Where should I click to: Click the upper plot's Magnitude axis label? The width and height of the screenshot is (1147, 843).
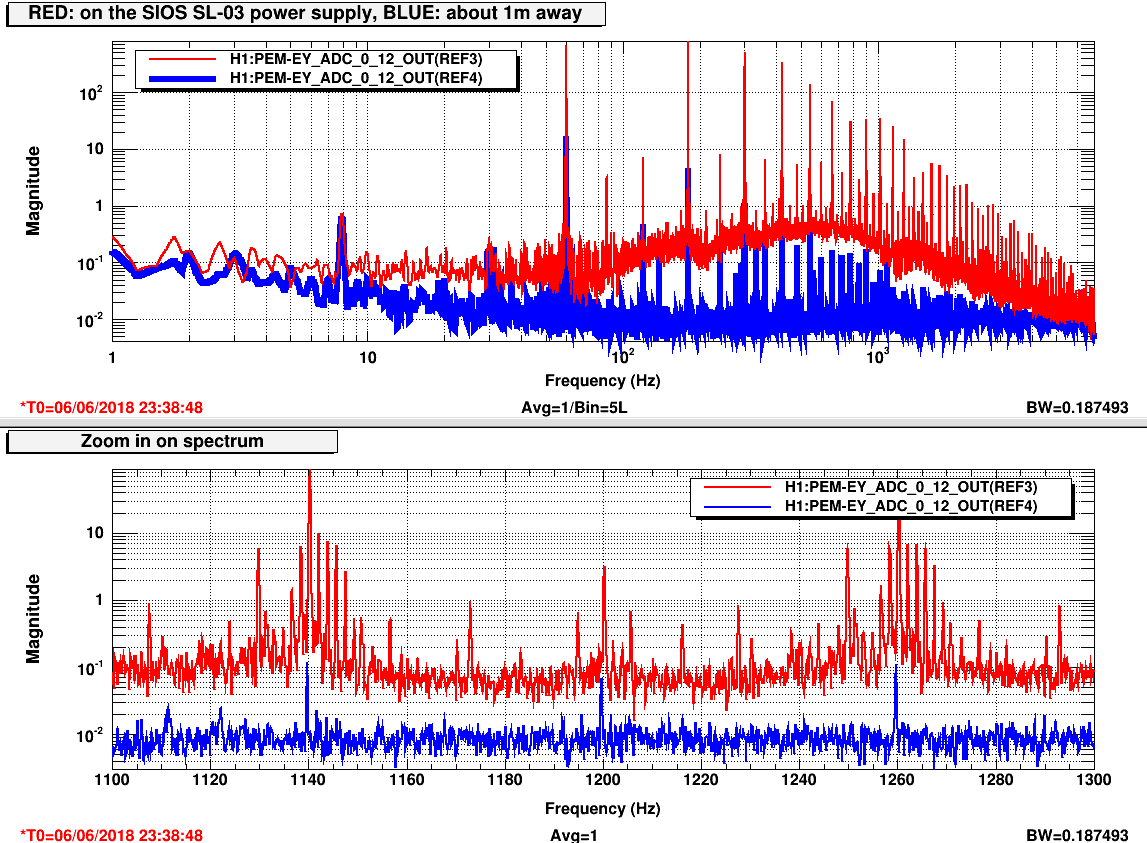pos(34,190)
